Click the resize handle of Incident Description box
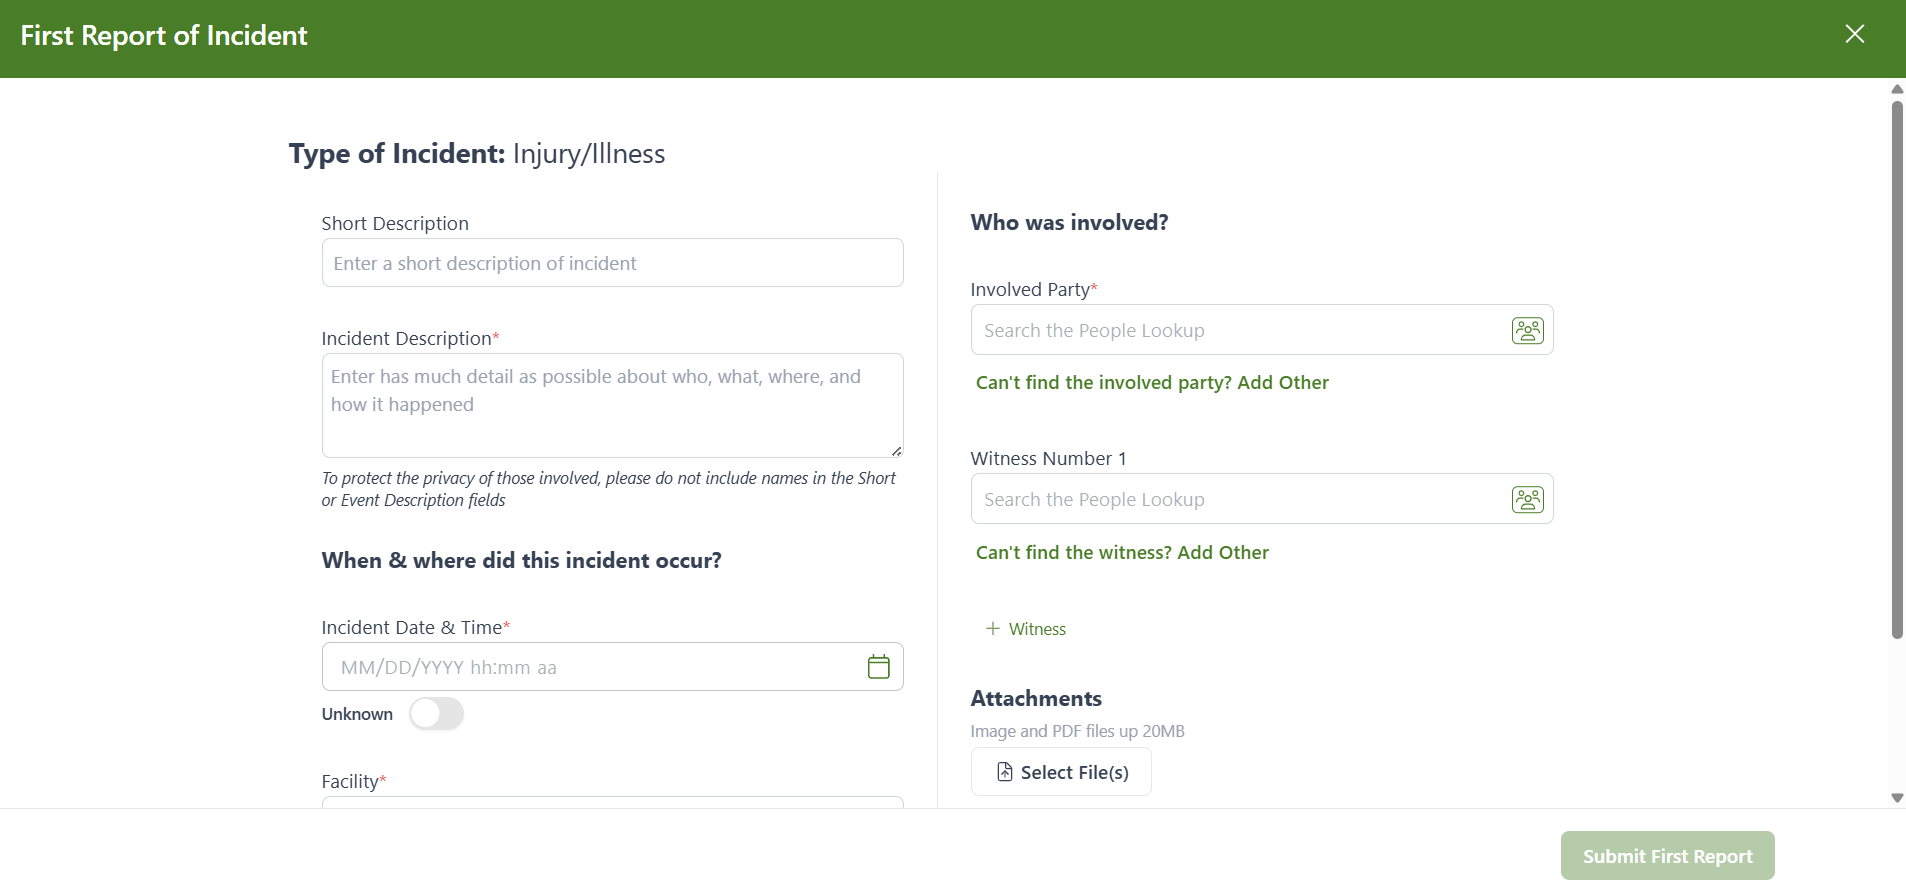Image resolution: width=1906 pixels, height=892 pixels. point(896,451)
